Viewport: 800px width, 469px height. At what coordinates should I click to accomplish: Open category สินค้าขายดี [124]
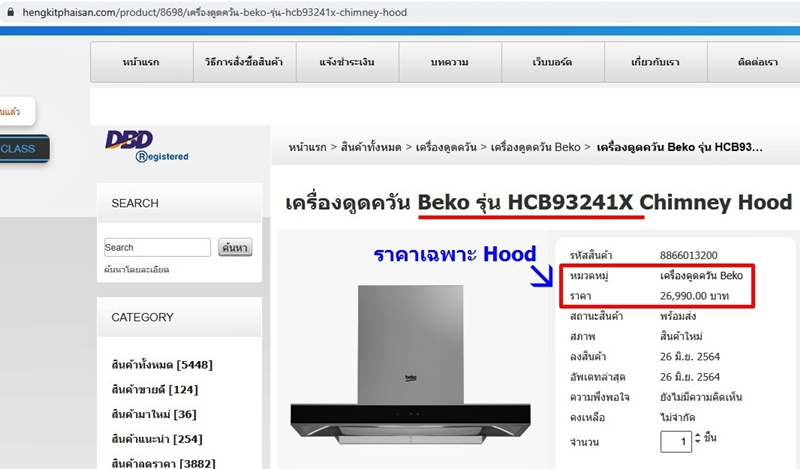pyautogui.click(x=155, y=390)
